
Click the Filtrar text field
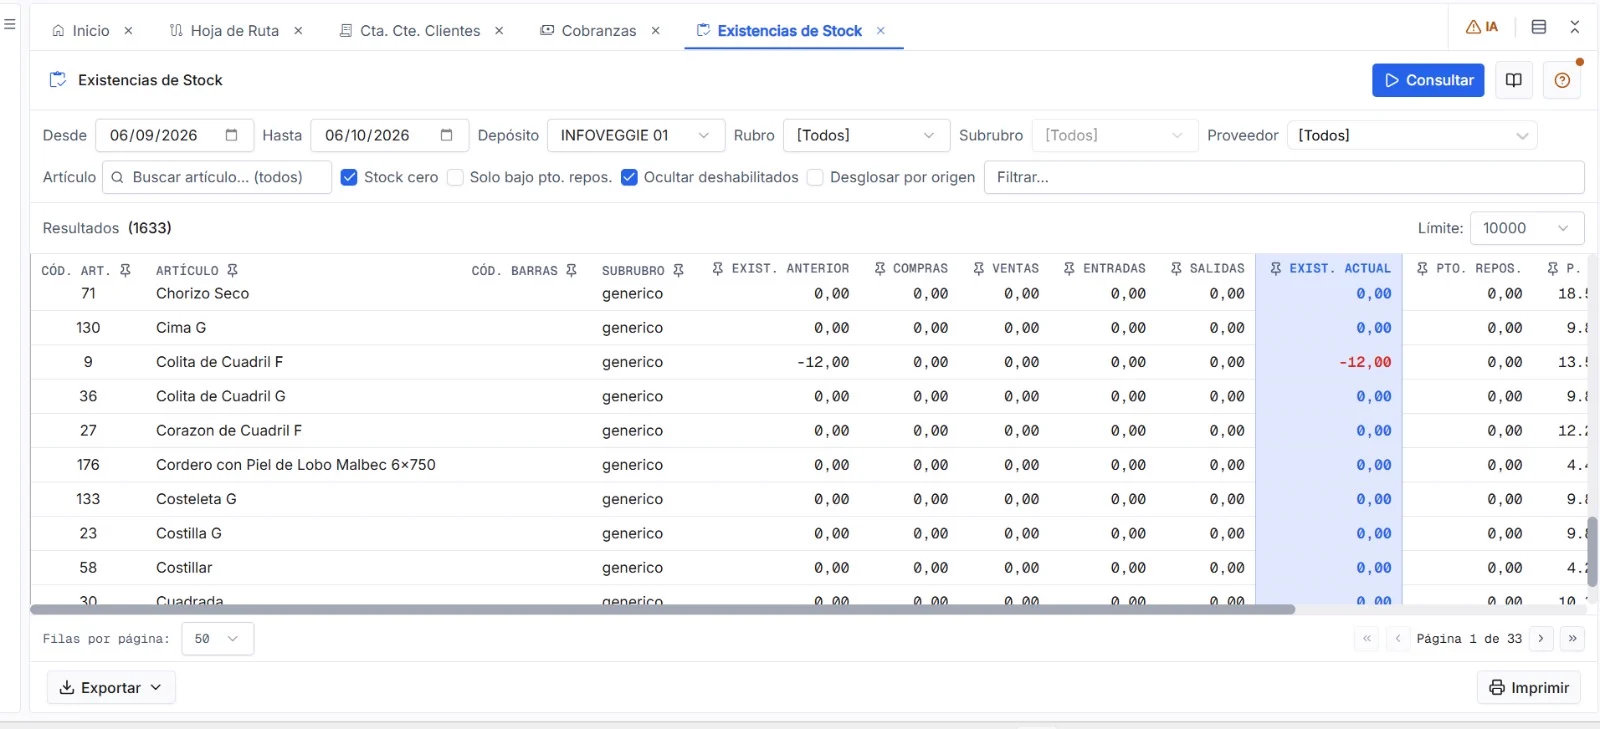click(1284, 177)
